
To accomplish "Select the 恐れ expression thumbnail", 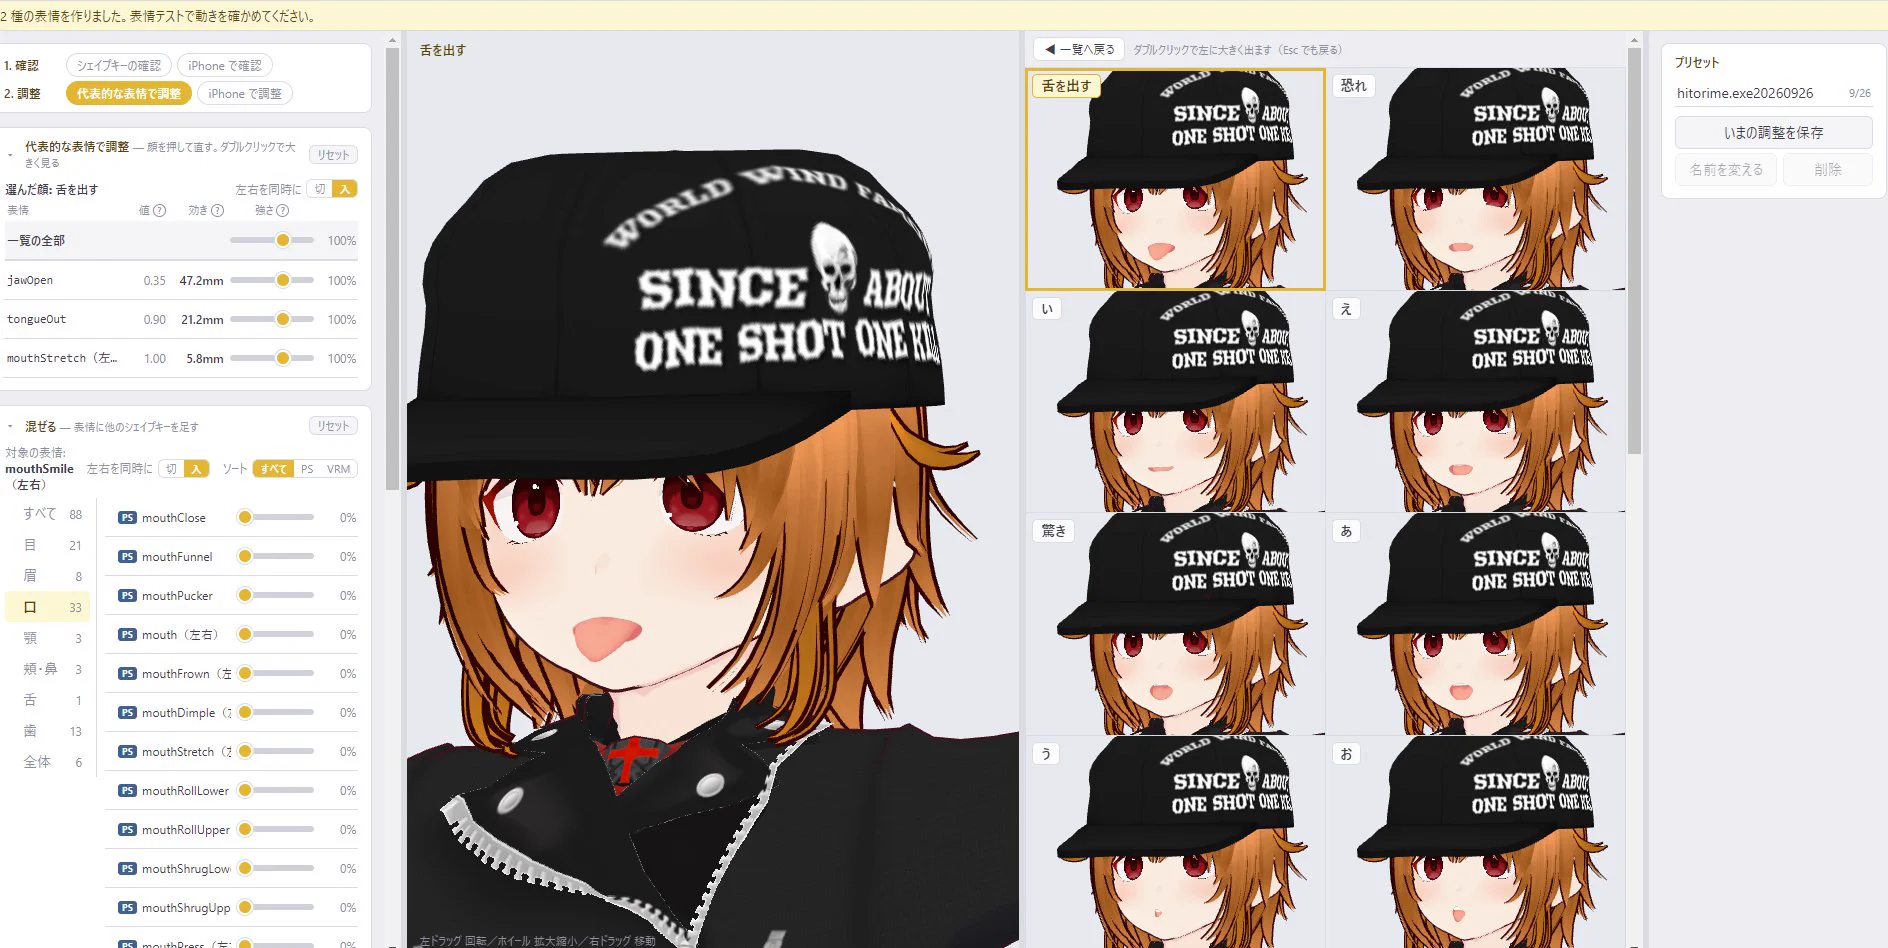I will [1476, 179].
